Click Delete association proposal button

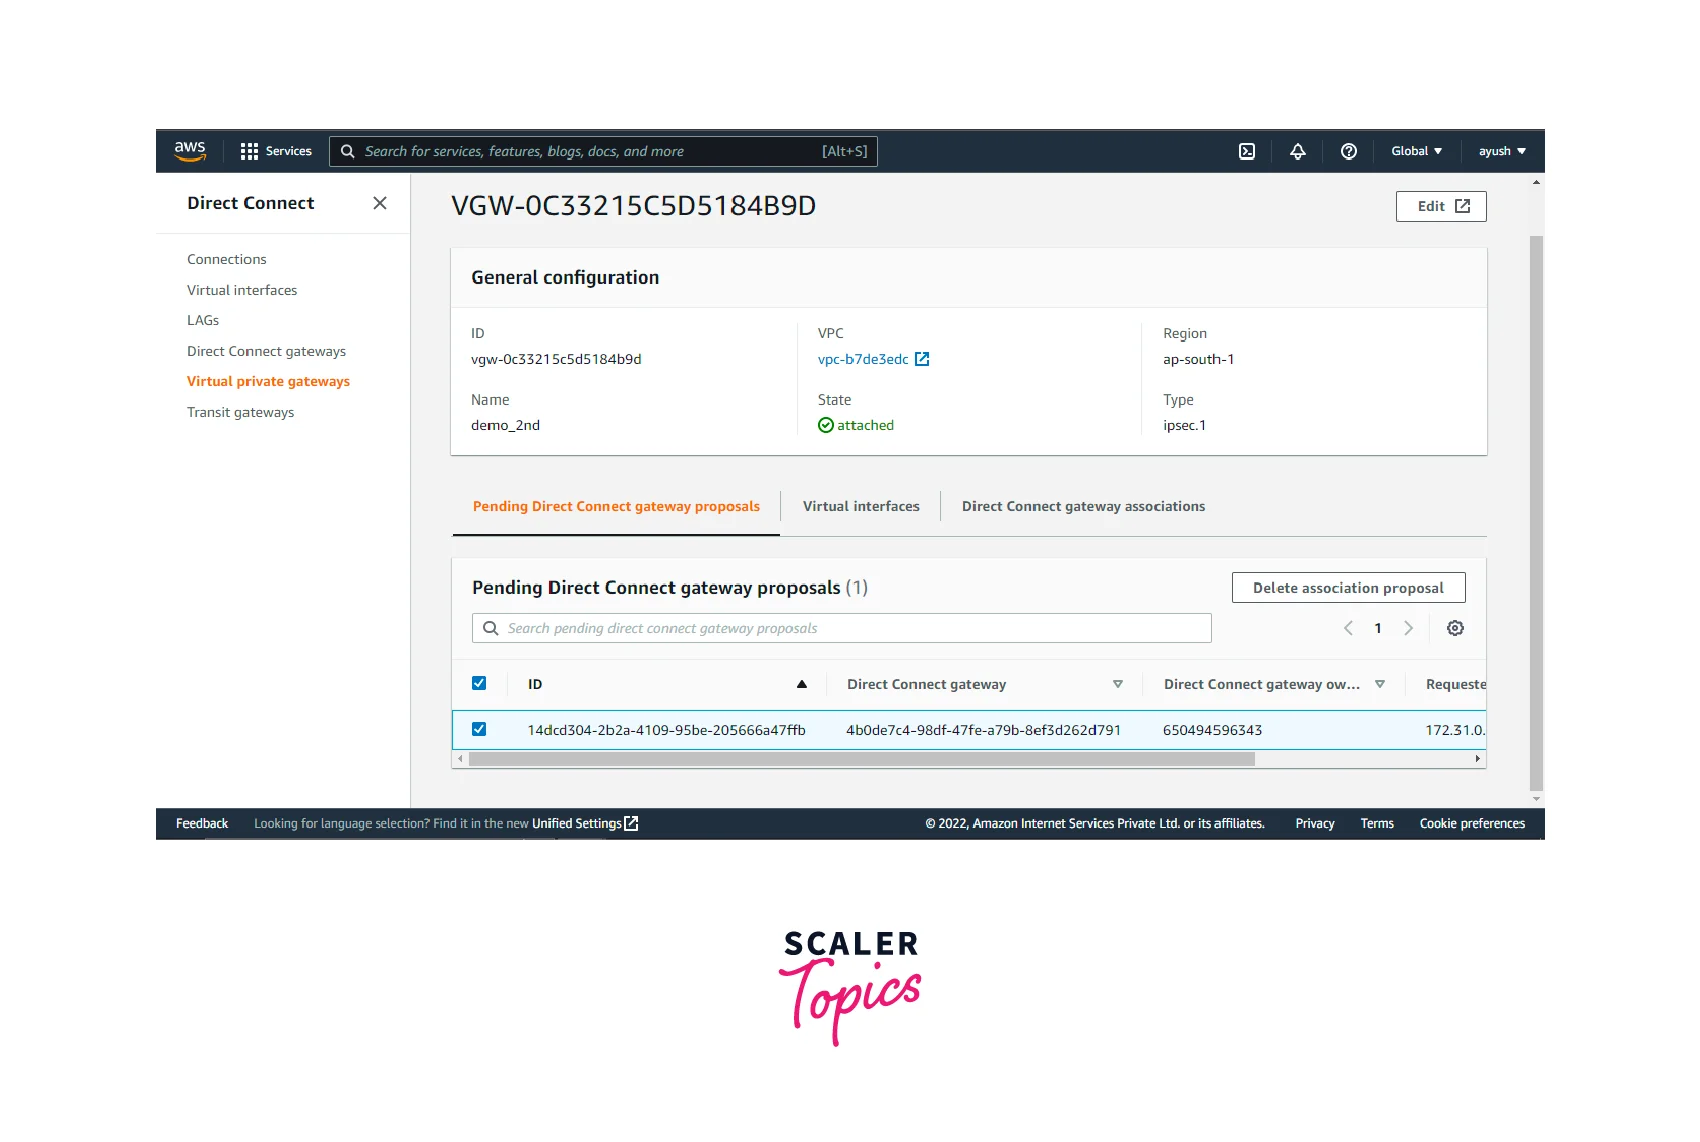coord(1348,588)
